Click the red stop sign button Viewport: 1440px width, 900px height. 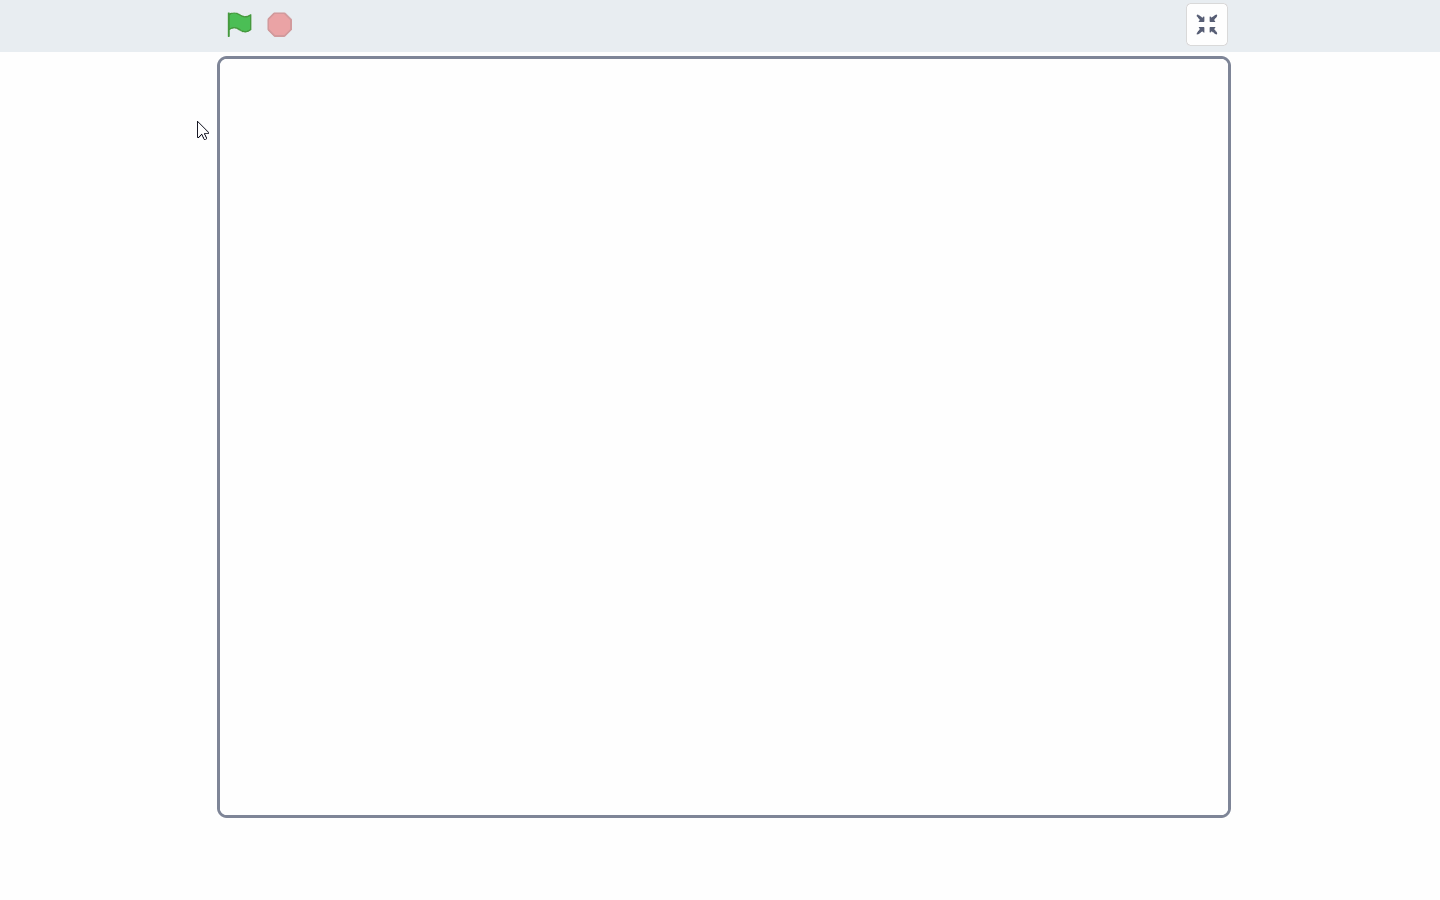click(x=280, y=25)
